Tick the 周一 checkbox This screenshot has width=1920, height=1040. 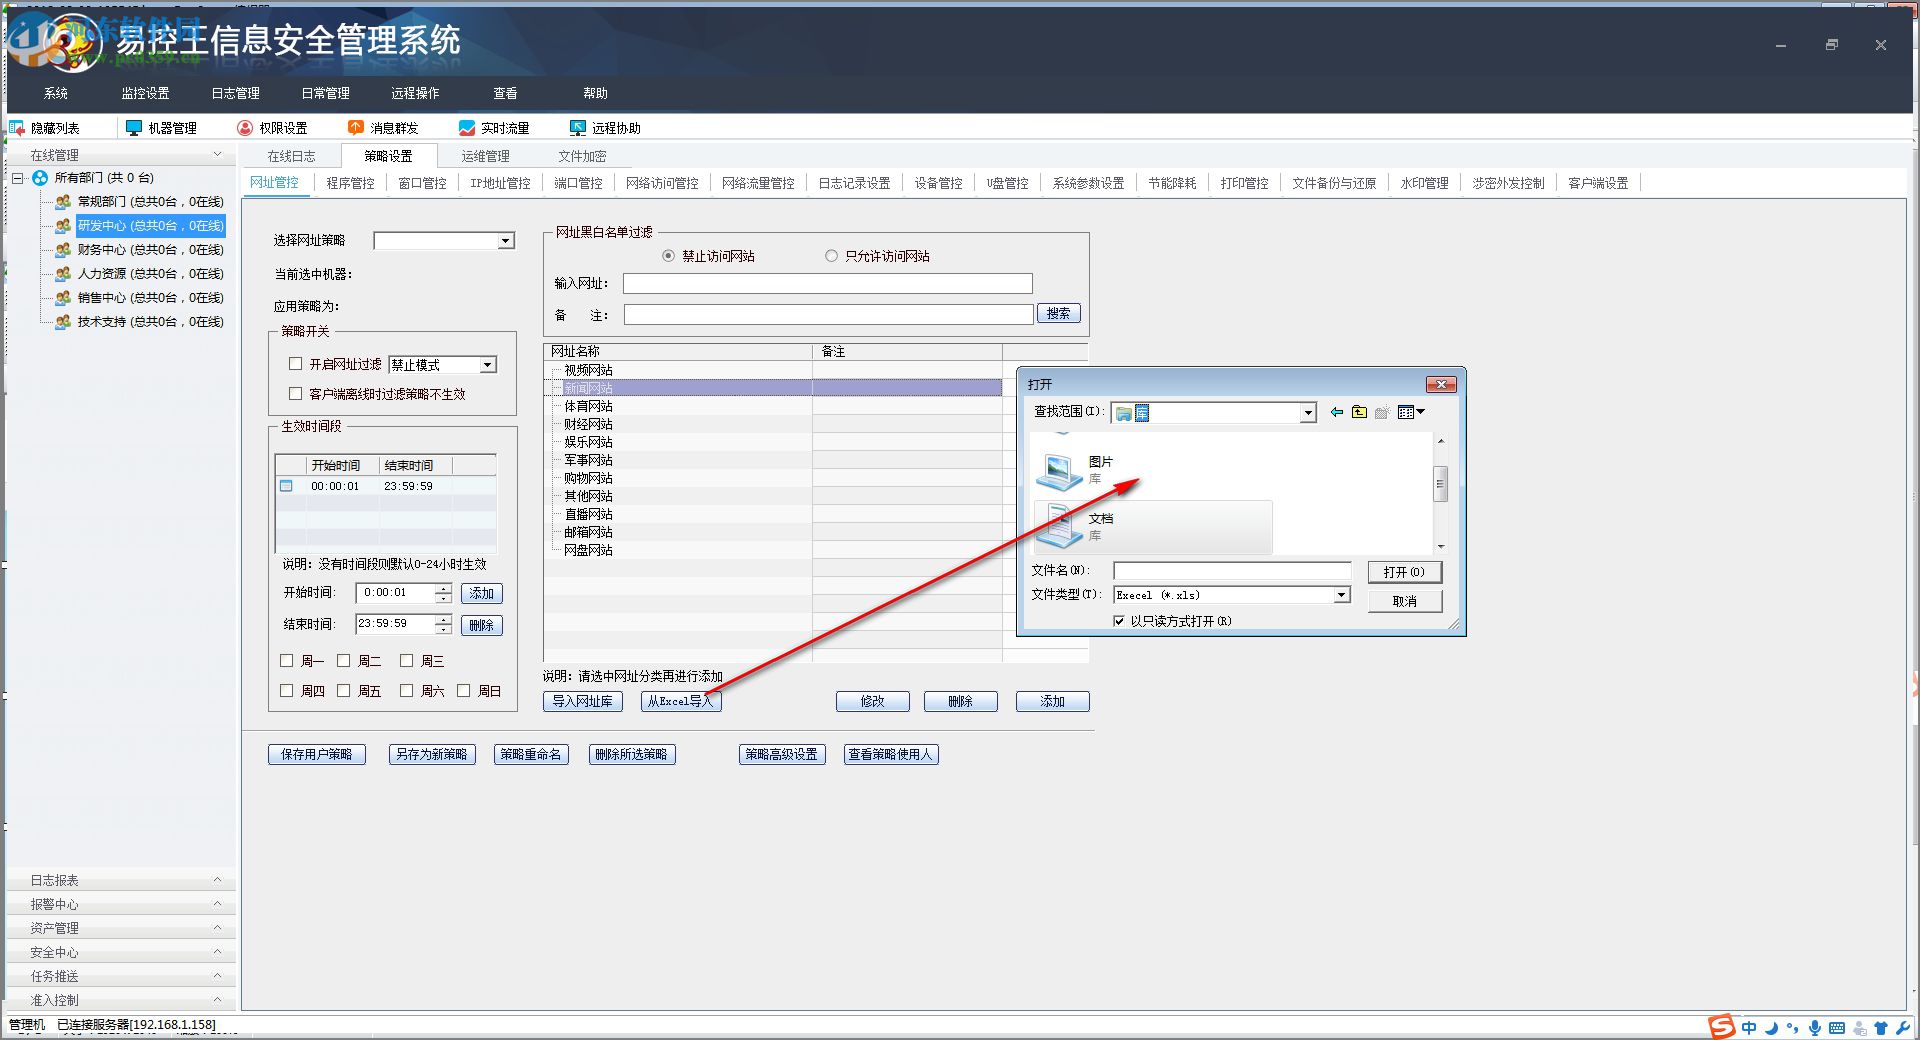287,661
